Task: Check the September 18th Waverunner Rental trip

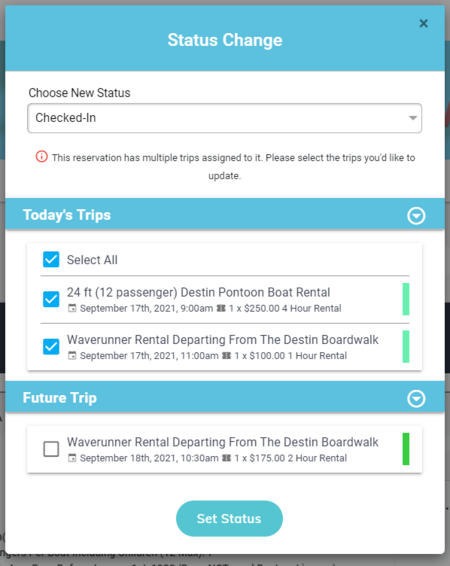Action: [51, 449]
